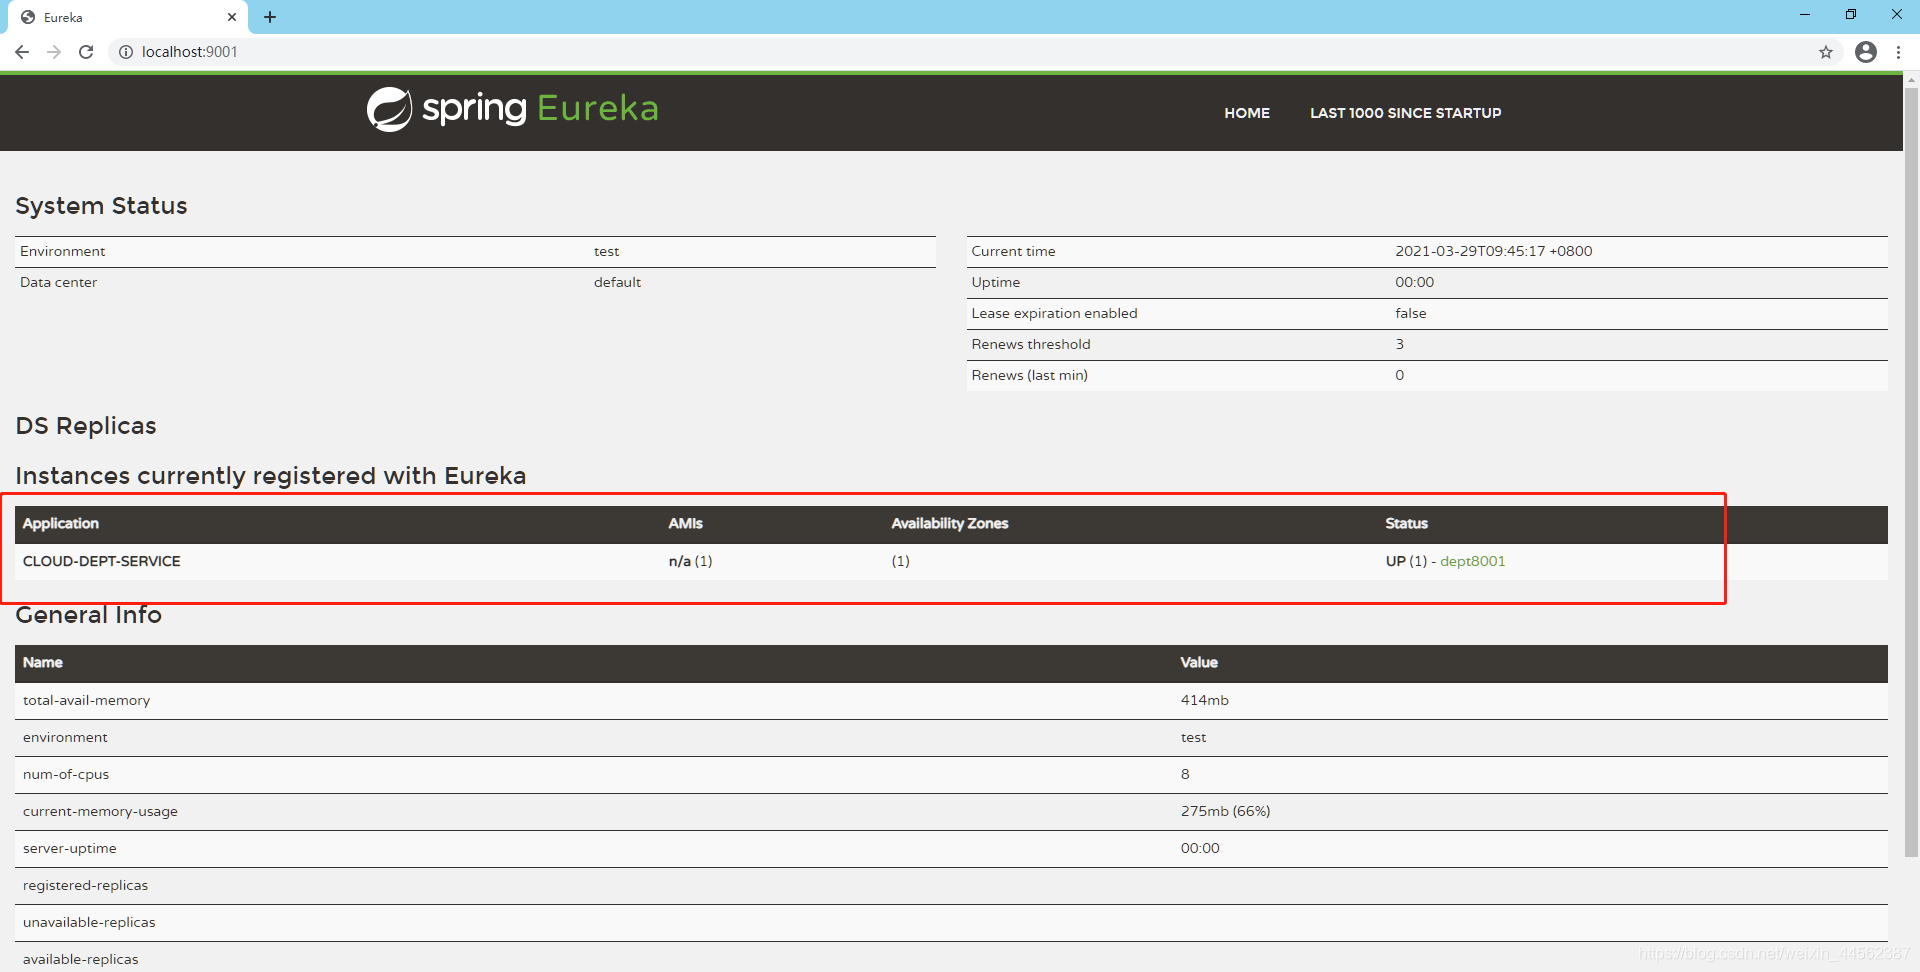Select the '414mb' memory value
1920x972 pixels.
tap(1205, 700)
